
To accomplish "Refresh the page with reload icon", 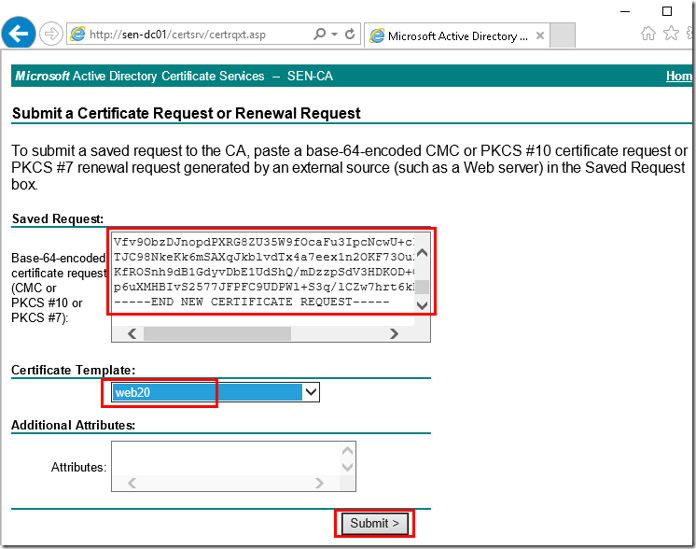I will 350,34.
